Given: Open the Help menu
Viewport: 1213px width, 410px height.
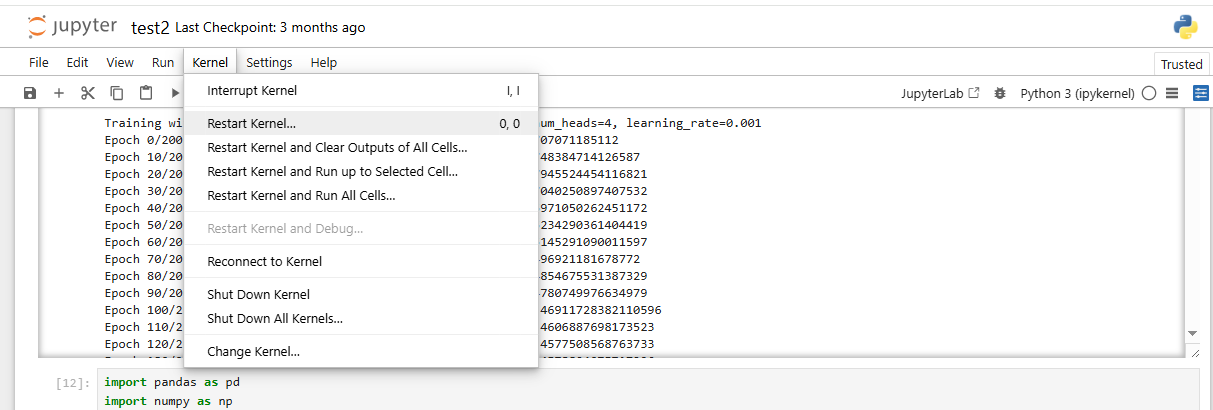Looking at the screenshot, I should point(324,62).
